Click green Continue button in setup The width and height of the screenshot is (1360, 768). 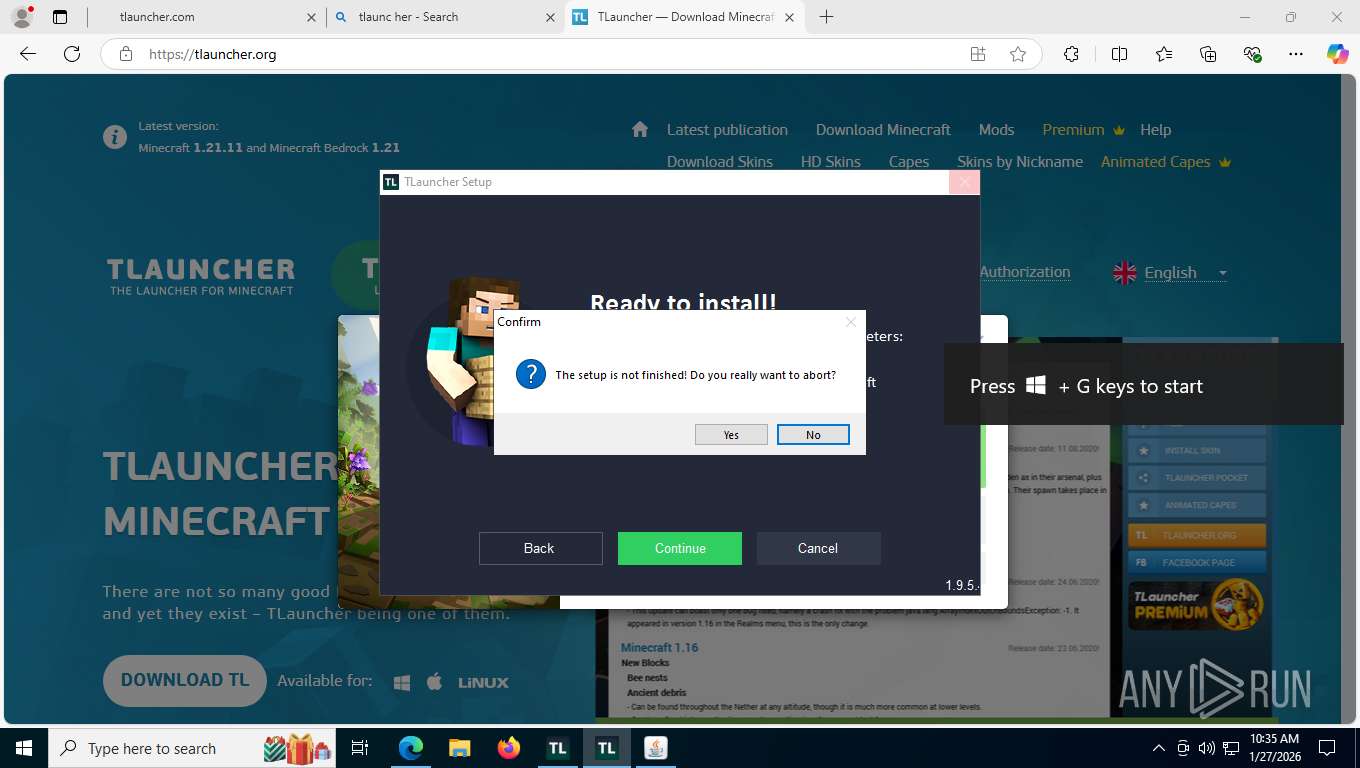pyautogui.click(x=680, y=548)
